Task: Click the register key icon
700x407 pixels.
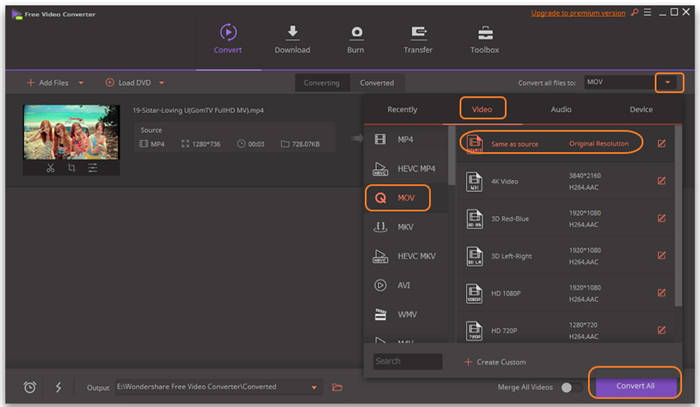Action: [634, 12]
